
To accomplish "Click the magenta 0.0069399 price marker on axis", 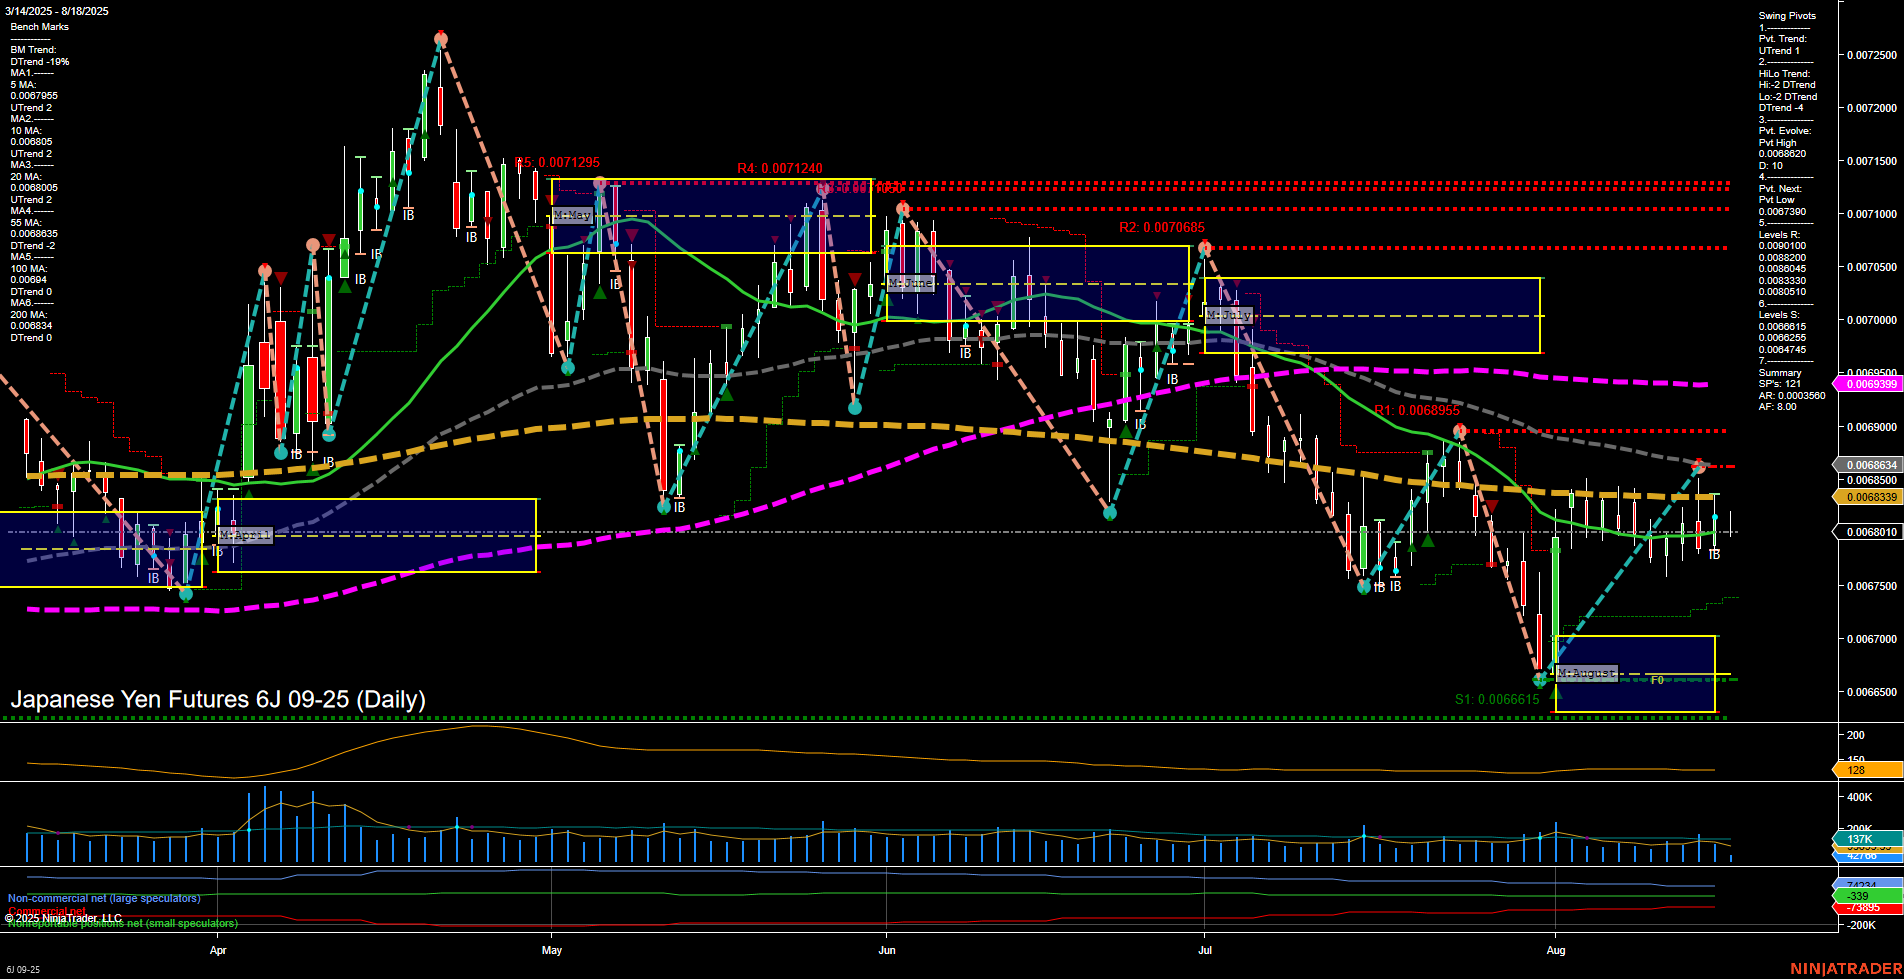I will tap(1868, 384).
